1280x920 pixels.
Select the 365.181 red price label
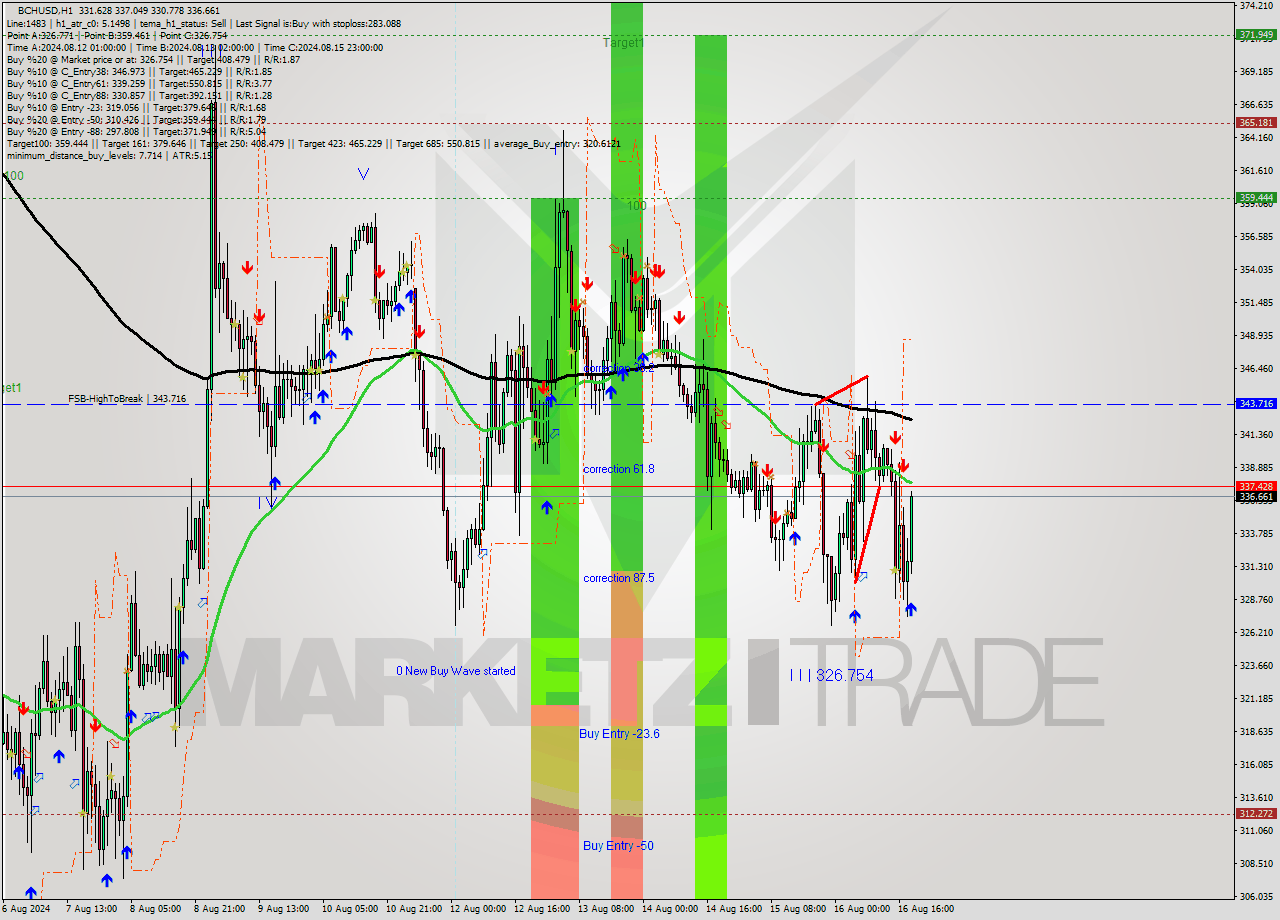tap(1256, 123)
